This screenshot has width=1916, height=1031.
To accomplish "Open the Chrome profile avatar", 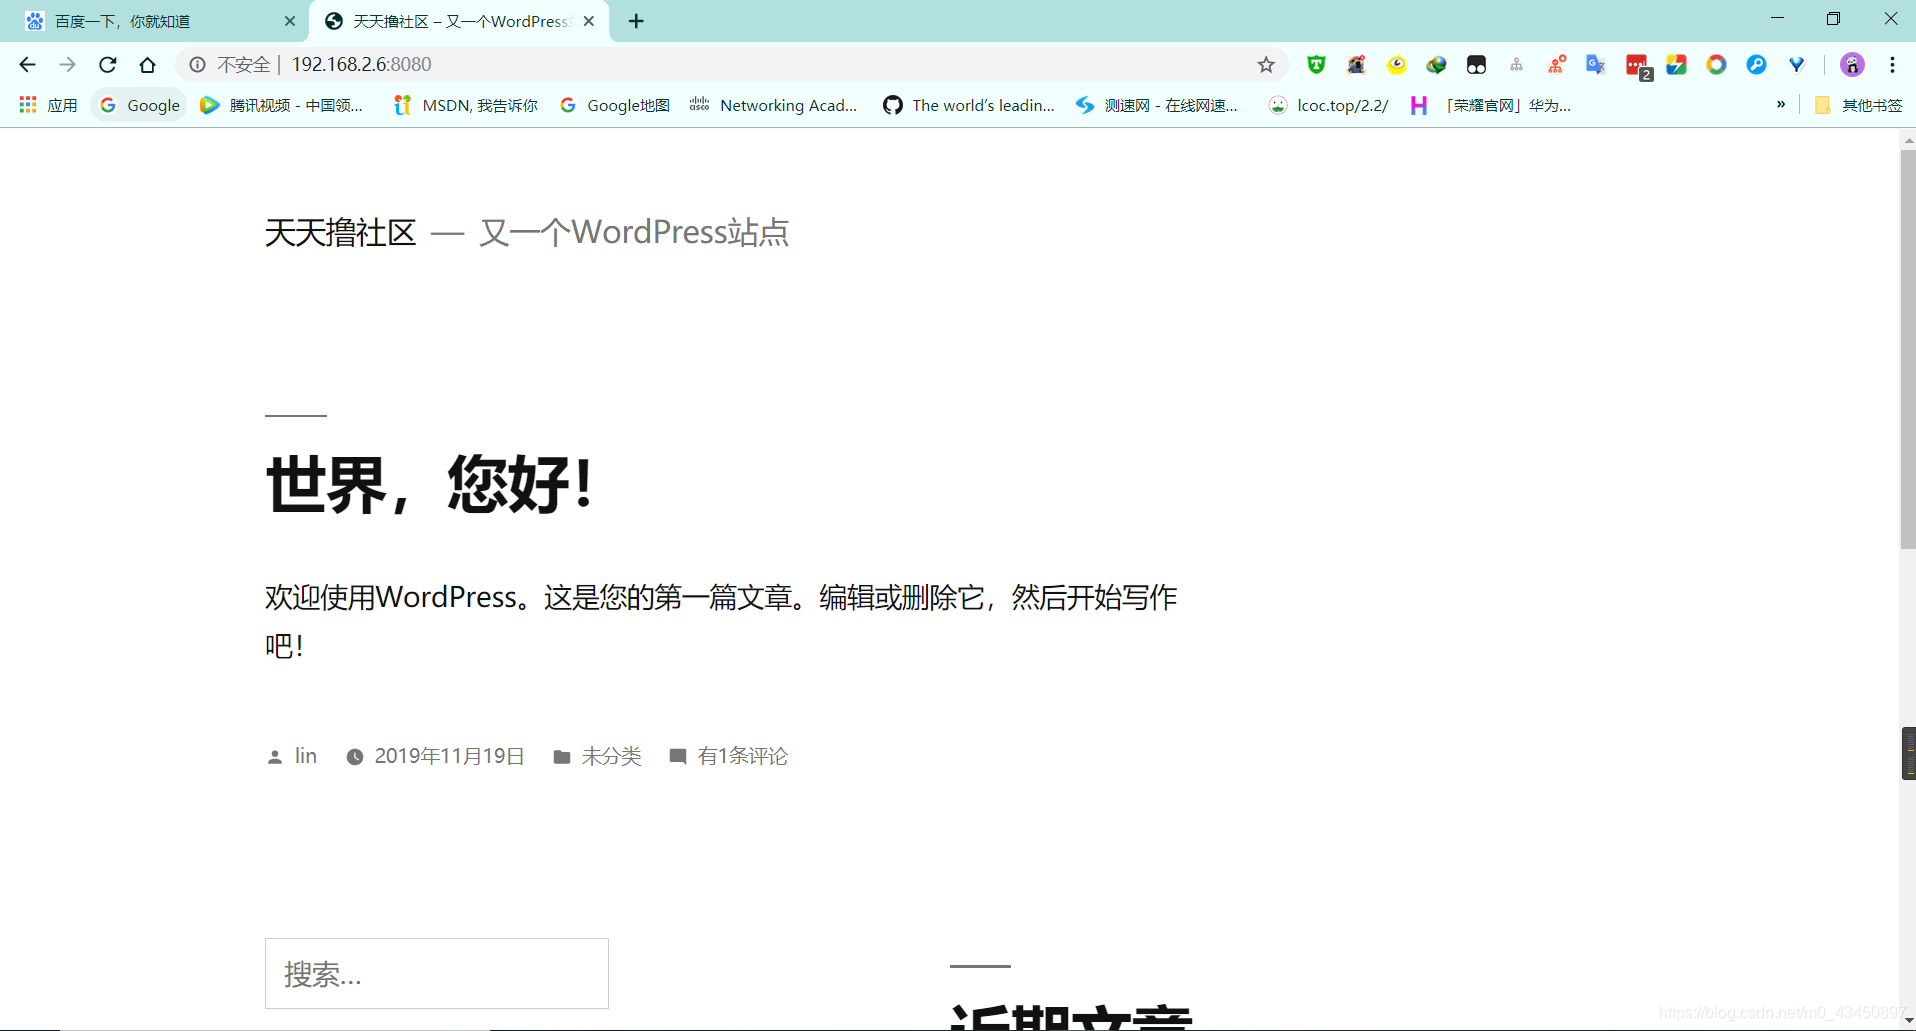I will tap(1852, 65).
